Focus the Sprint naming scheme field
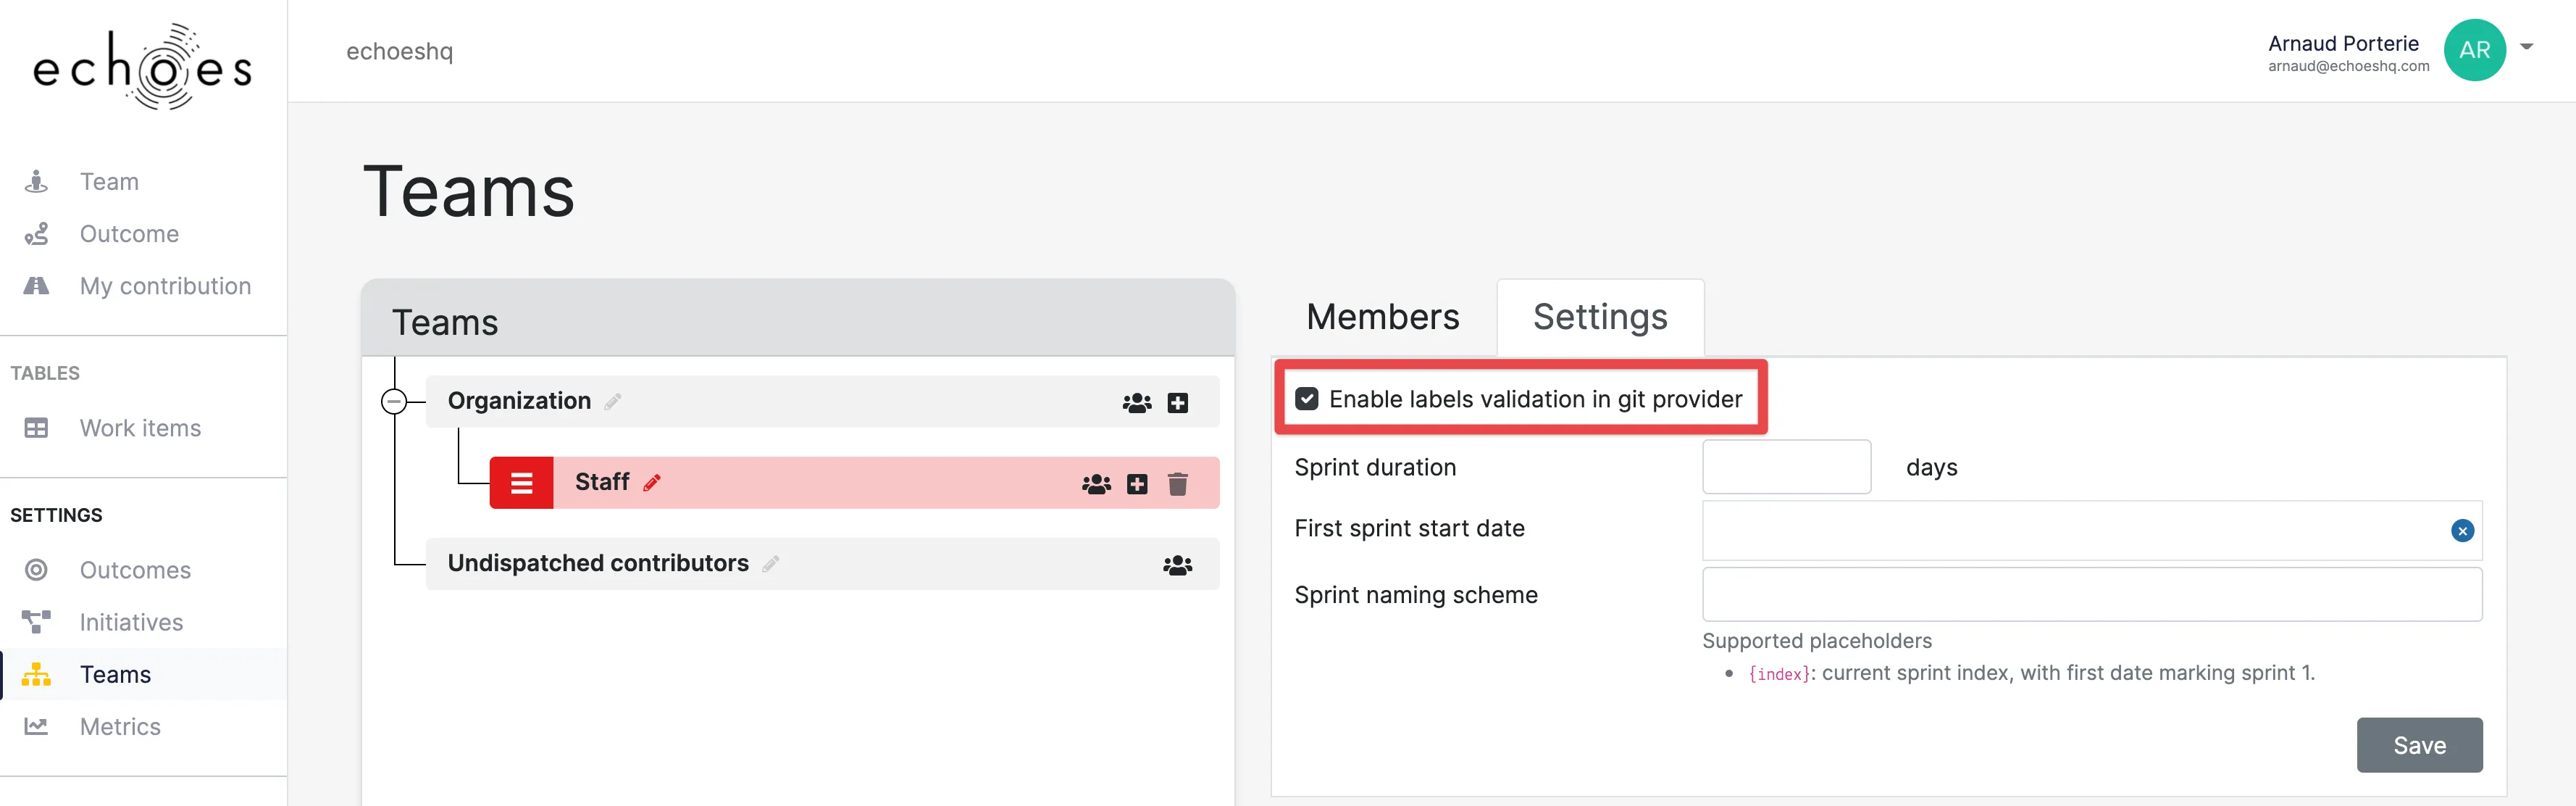Image resolution: width=2576 pixels, height=806 pixels. (x=2092, y=595)
